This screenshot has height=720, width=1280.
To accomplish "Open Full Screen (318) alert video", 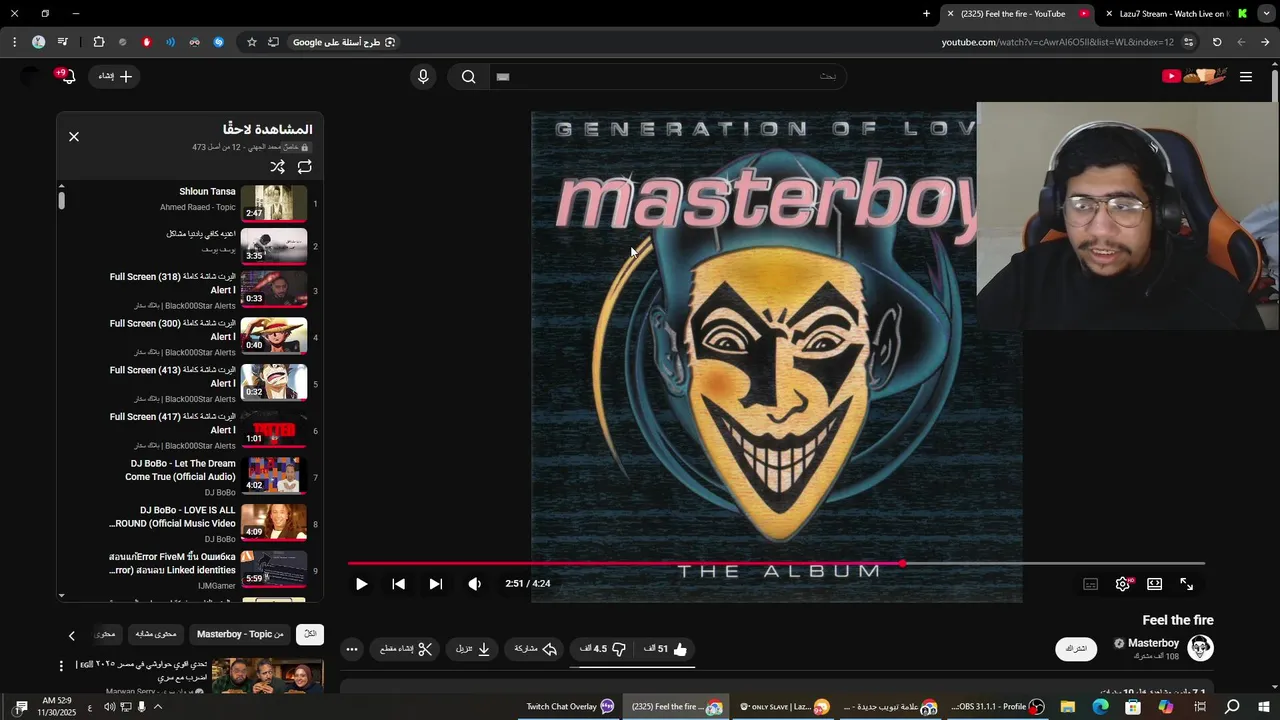I will [x=190, y=291].
